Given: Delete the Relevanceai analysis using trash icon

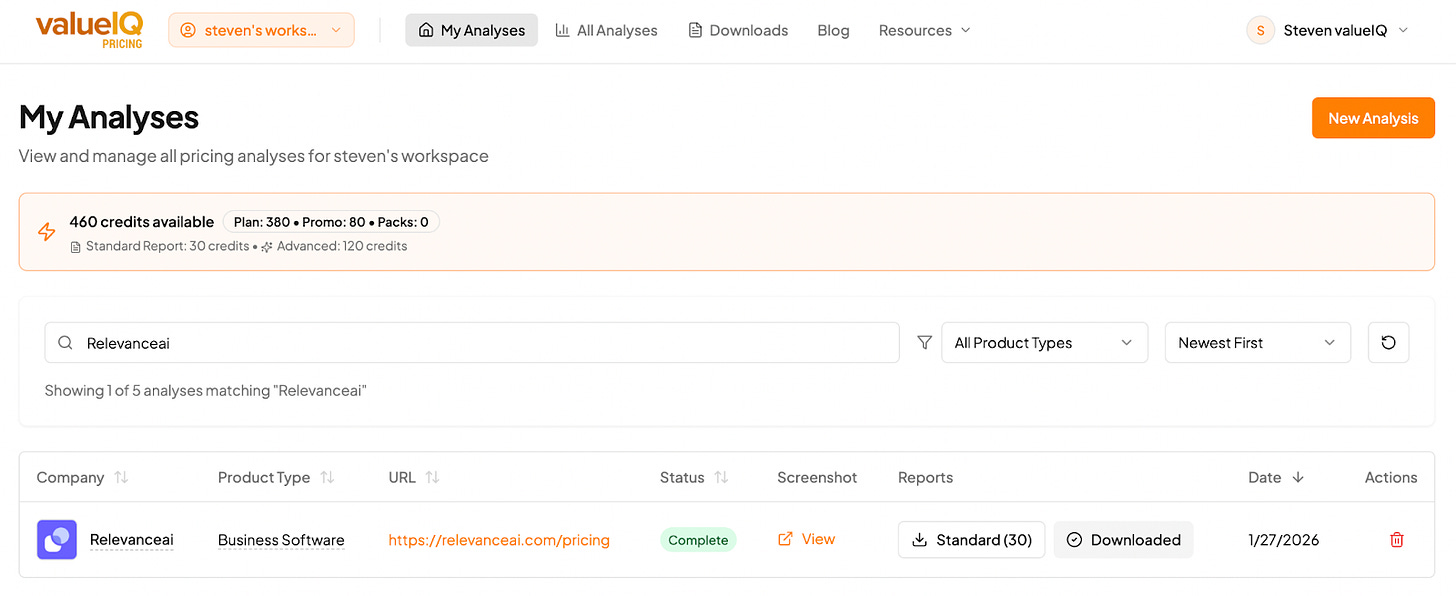Looking at the screenshot, I should click(1397, 540).
